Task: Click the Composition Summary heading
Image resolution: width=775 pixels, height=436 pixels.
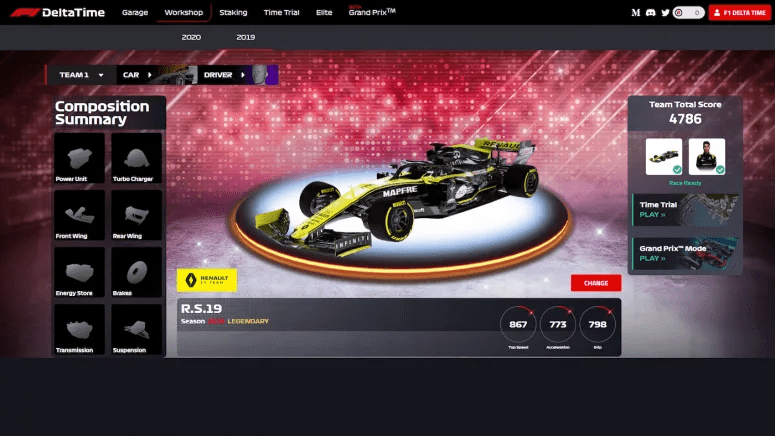Action: coord(102,113)
